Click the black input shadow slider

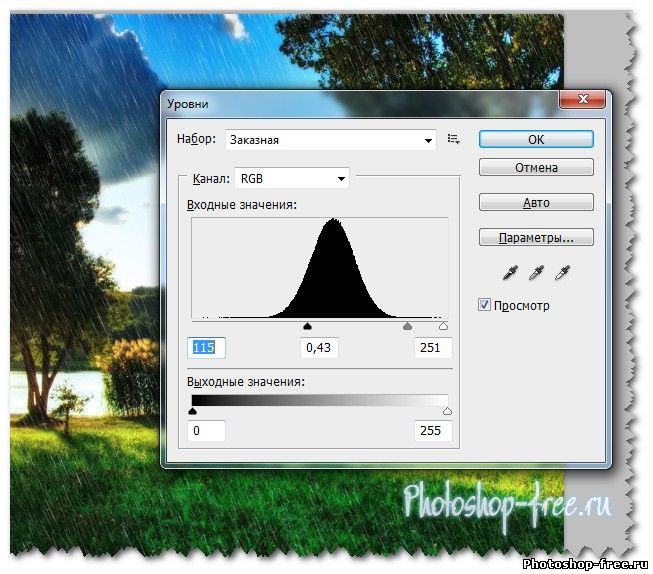(307, 326)
